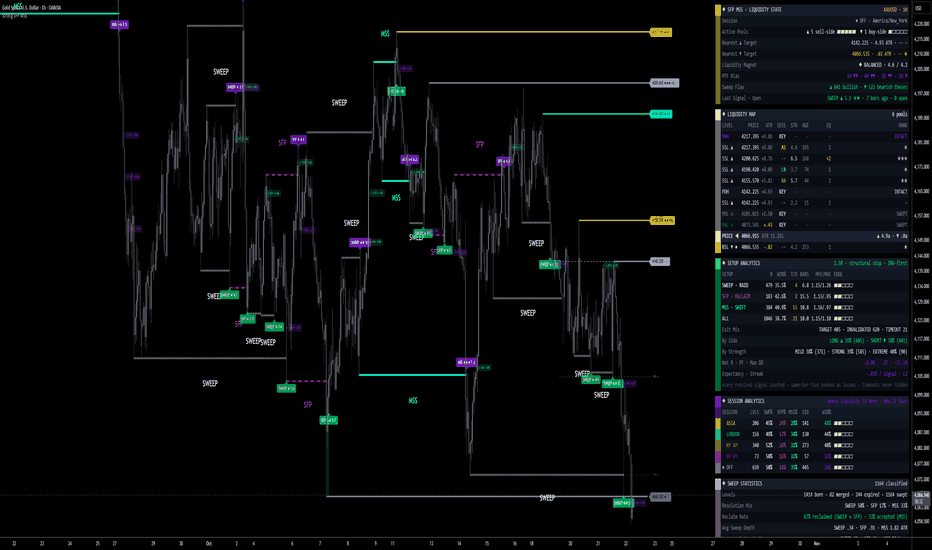The width and height of the screenshot is (932, 550).
Task: Select the NY PM session row
Action: point(814,457)
